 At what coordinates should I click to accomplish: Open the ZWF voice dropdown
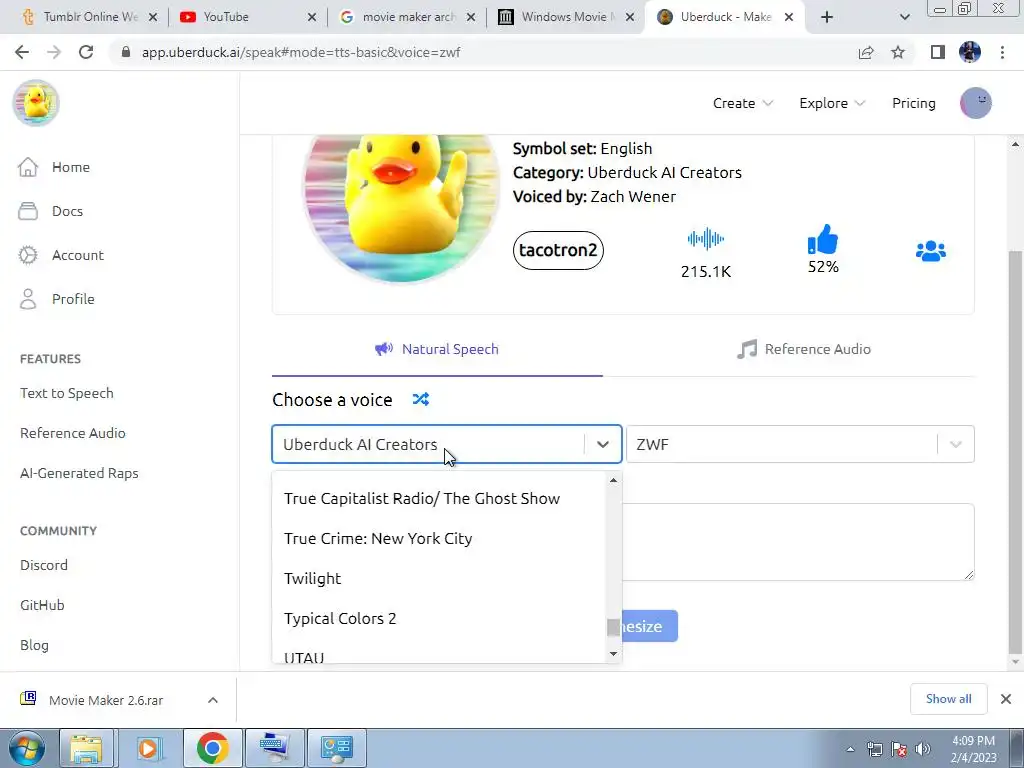pos(800,444)
